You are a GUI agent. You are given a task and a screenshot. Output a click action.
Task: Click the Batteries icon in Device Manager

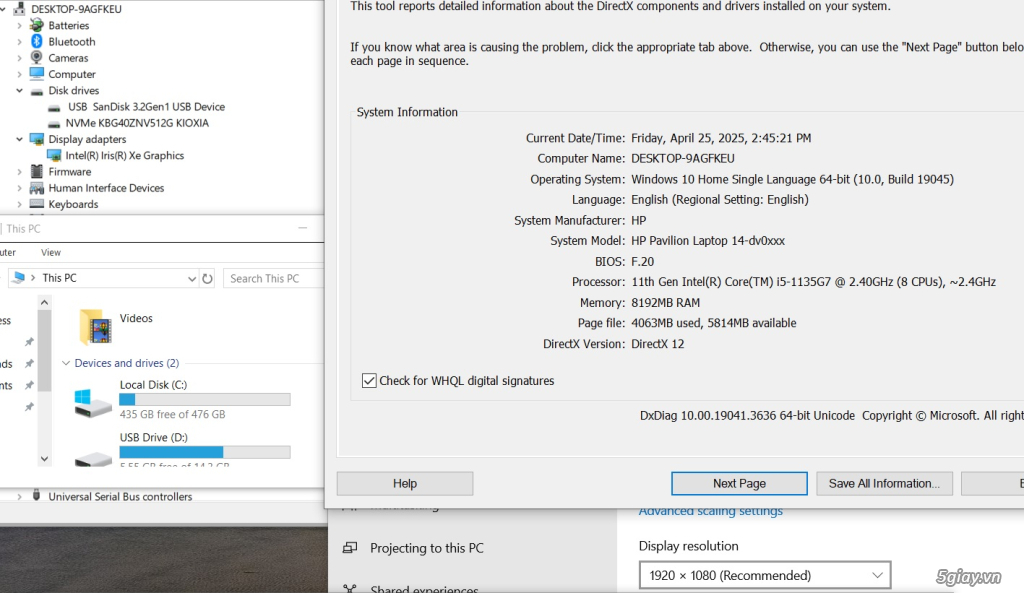[x=37, y=25]
